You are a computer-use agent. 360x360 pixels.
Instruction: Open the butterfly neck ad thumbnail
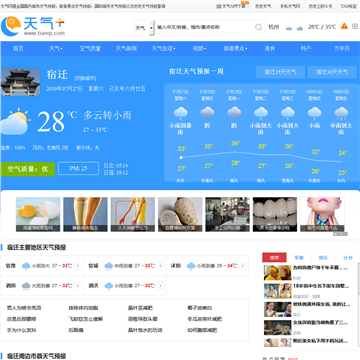(322, 214)
